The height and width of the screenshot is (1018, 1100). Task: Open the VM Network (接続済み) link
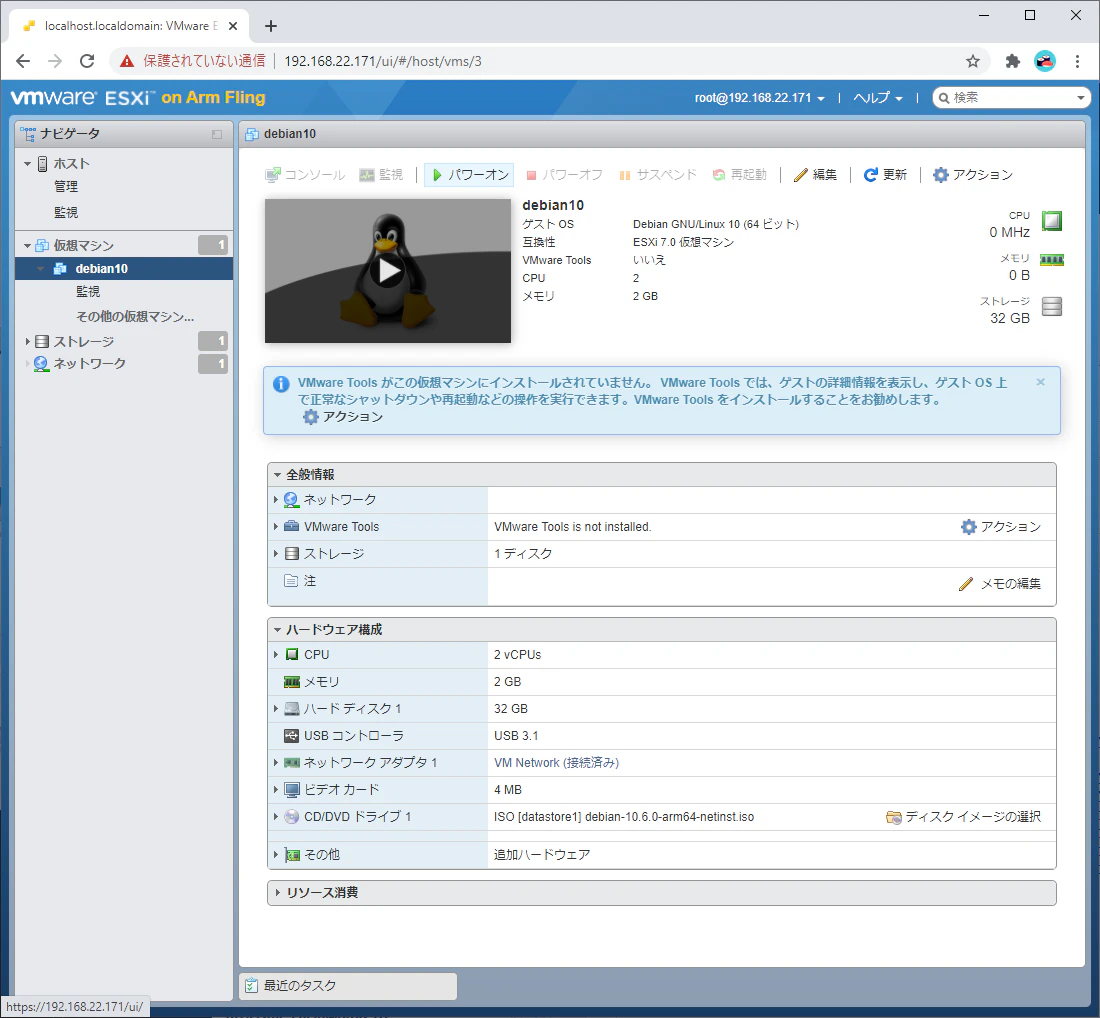(556, 763)
